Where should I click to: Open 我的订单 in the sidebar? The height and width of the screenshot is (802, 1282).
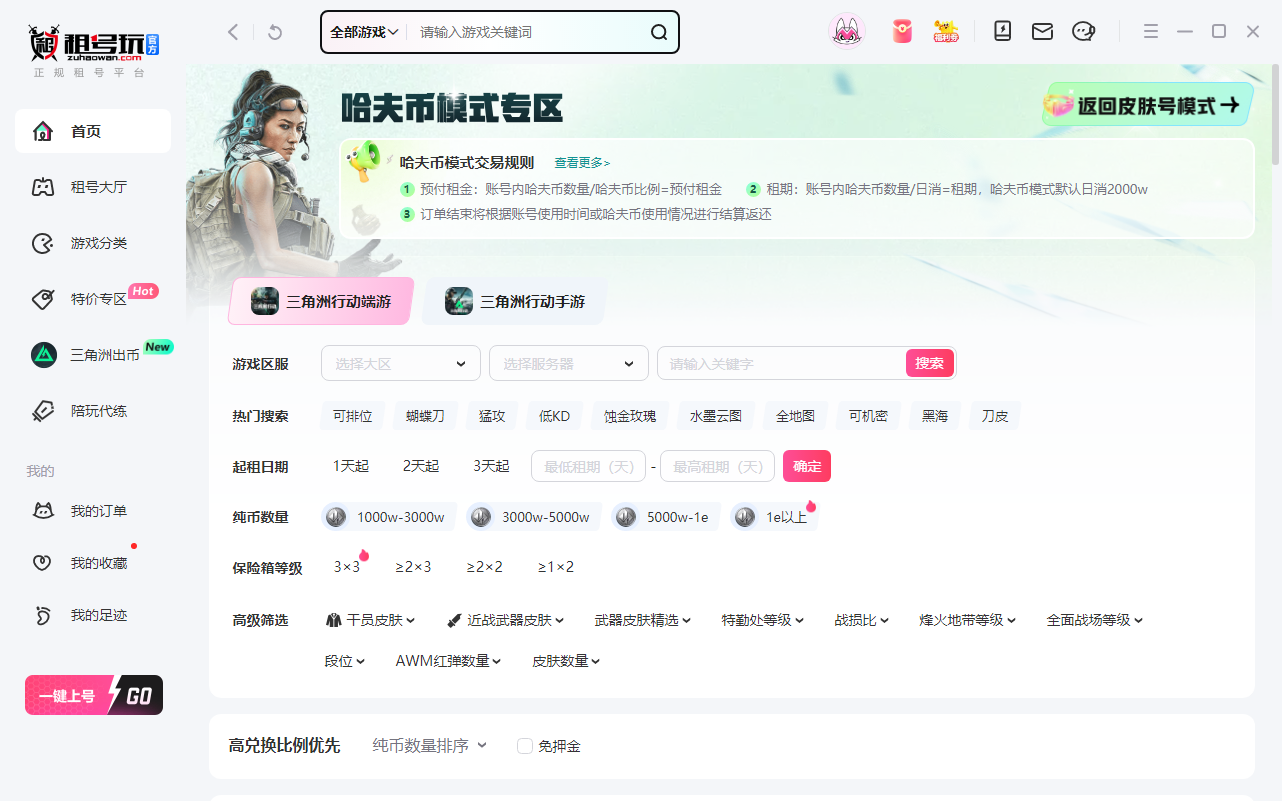tap(93, 511)
